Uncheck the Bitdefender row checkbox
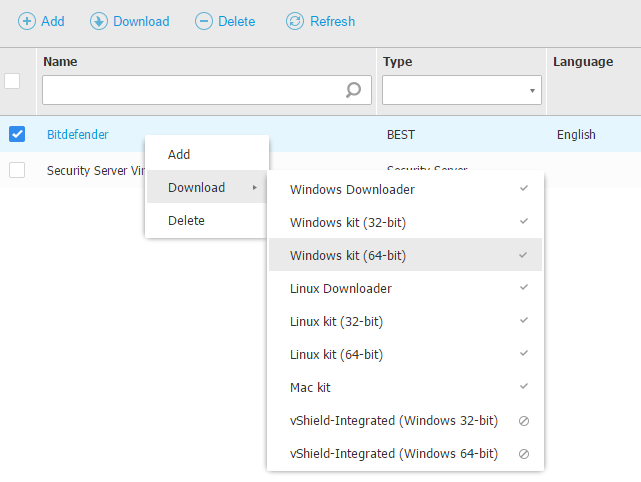641x482 pixels. (x=17, y=134)
